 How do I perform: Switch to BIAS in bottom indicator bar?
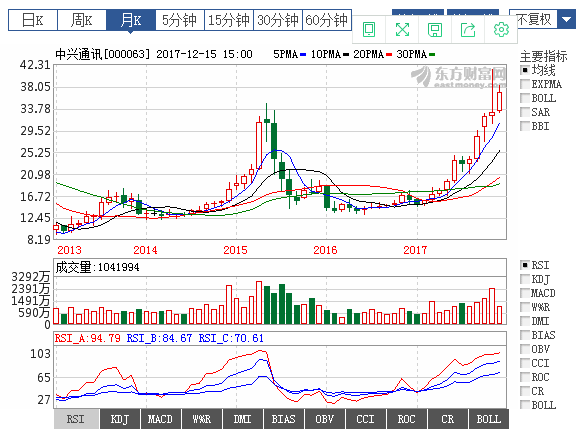(x=284, y=419)
